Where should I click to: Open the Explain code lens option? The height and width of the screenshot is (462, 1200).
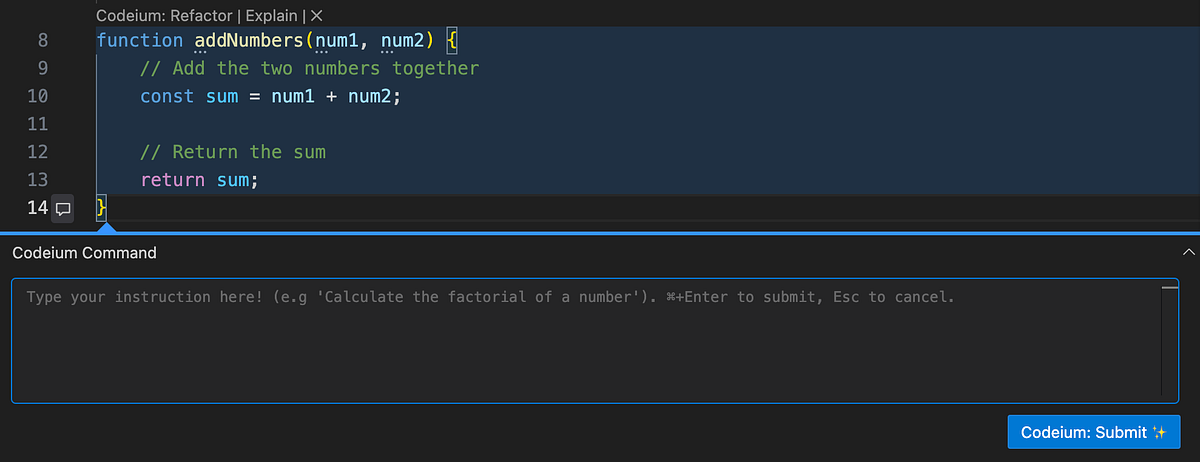click(274, 15)
